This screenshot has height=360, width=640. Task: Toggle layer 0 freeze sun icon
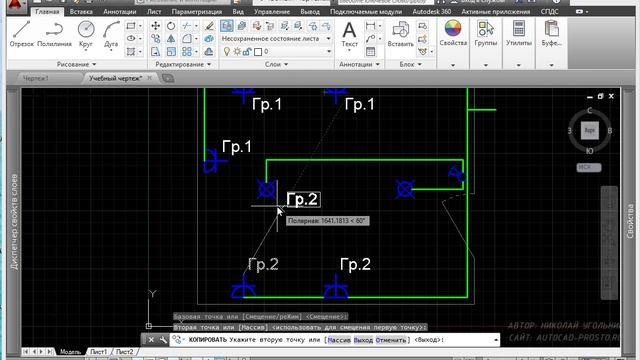tap(237, 52)
